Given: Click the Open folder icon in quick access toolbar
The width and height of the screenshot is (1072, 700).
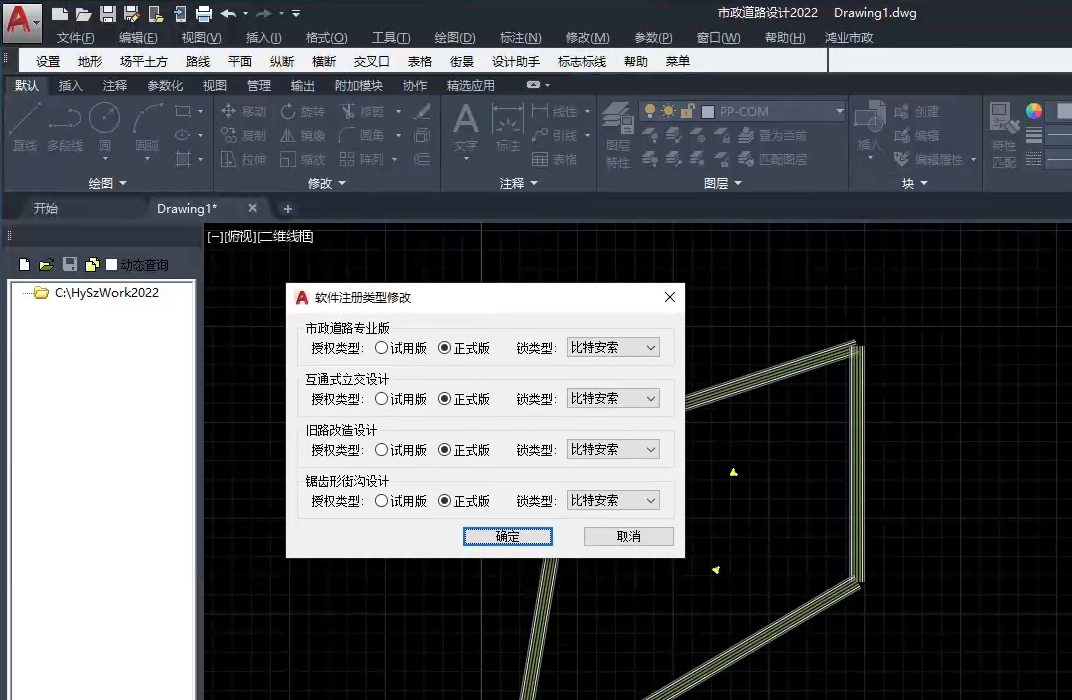Looking at the screenshot, I should point(83,13).
